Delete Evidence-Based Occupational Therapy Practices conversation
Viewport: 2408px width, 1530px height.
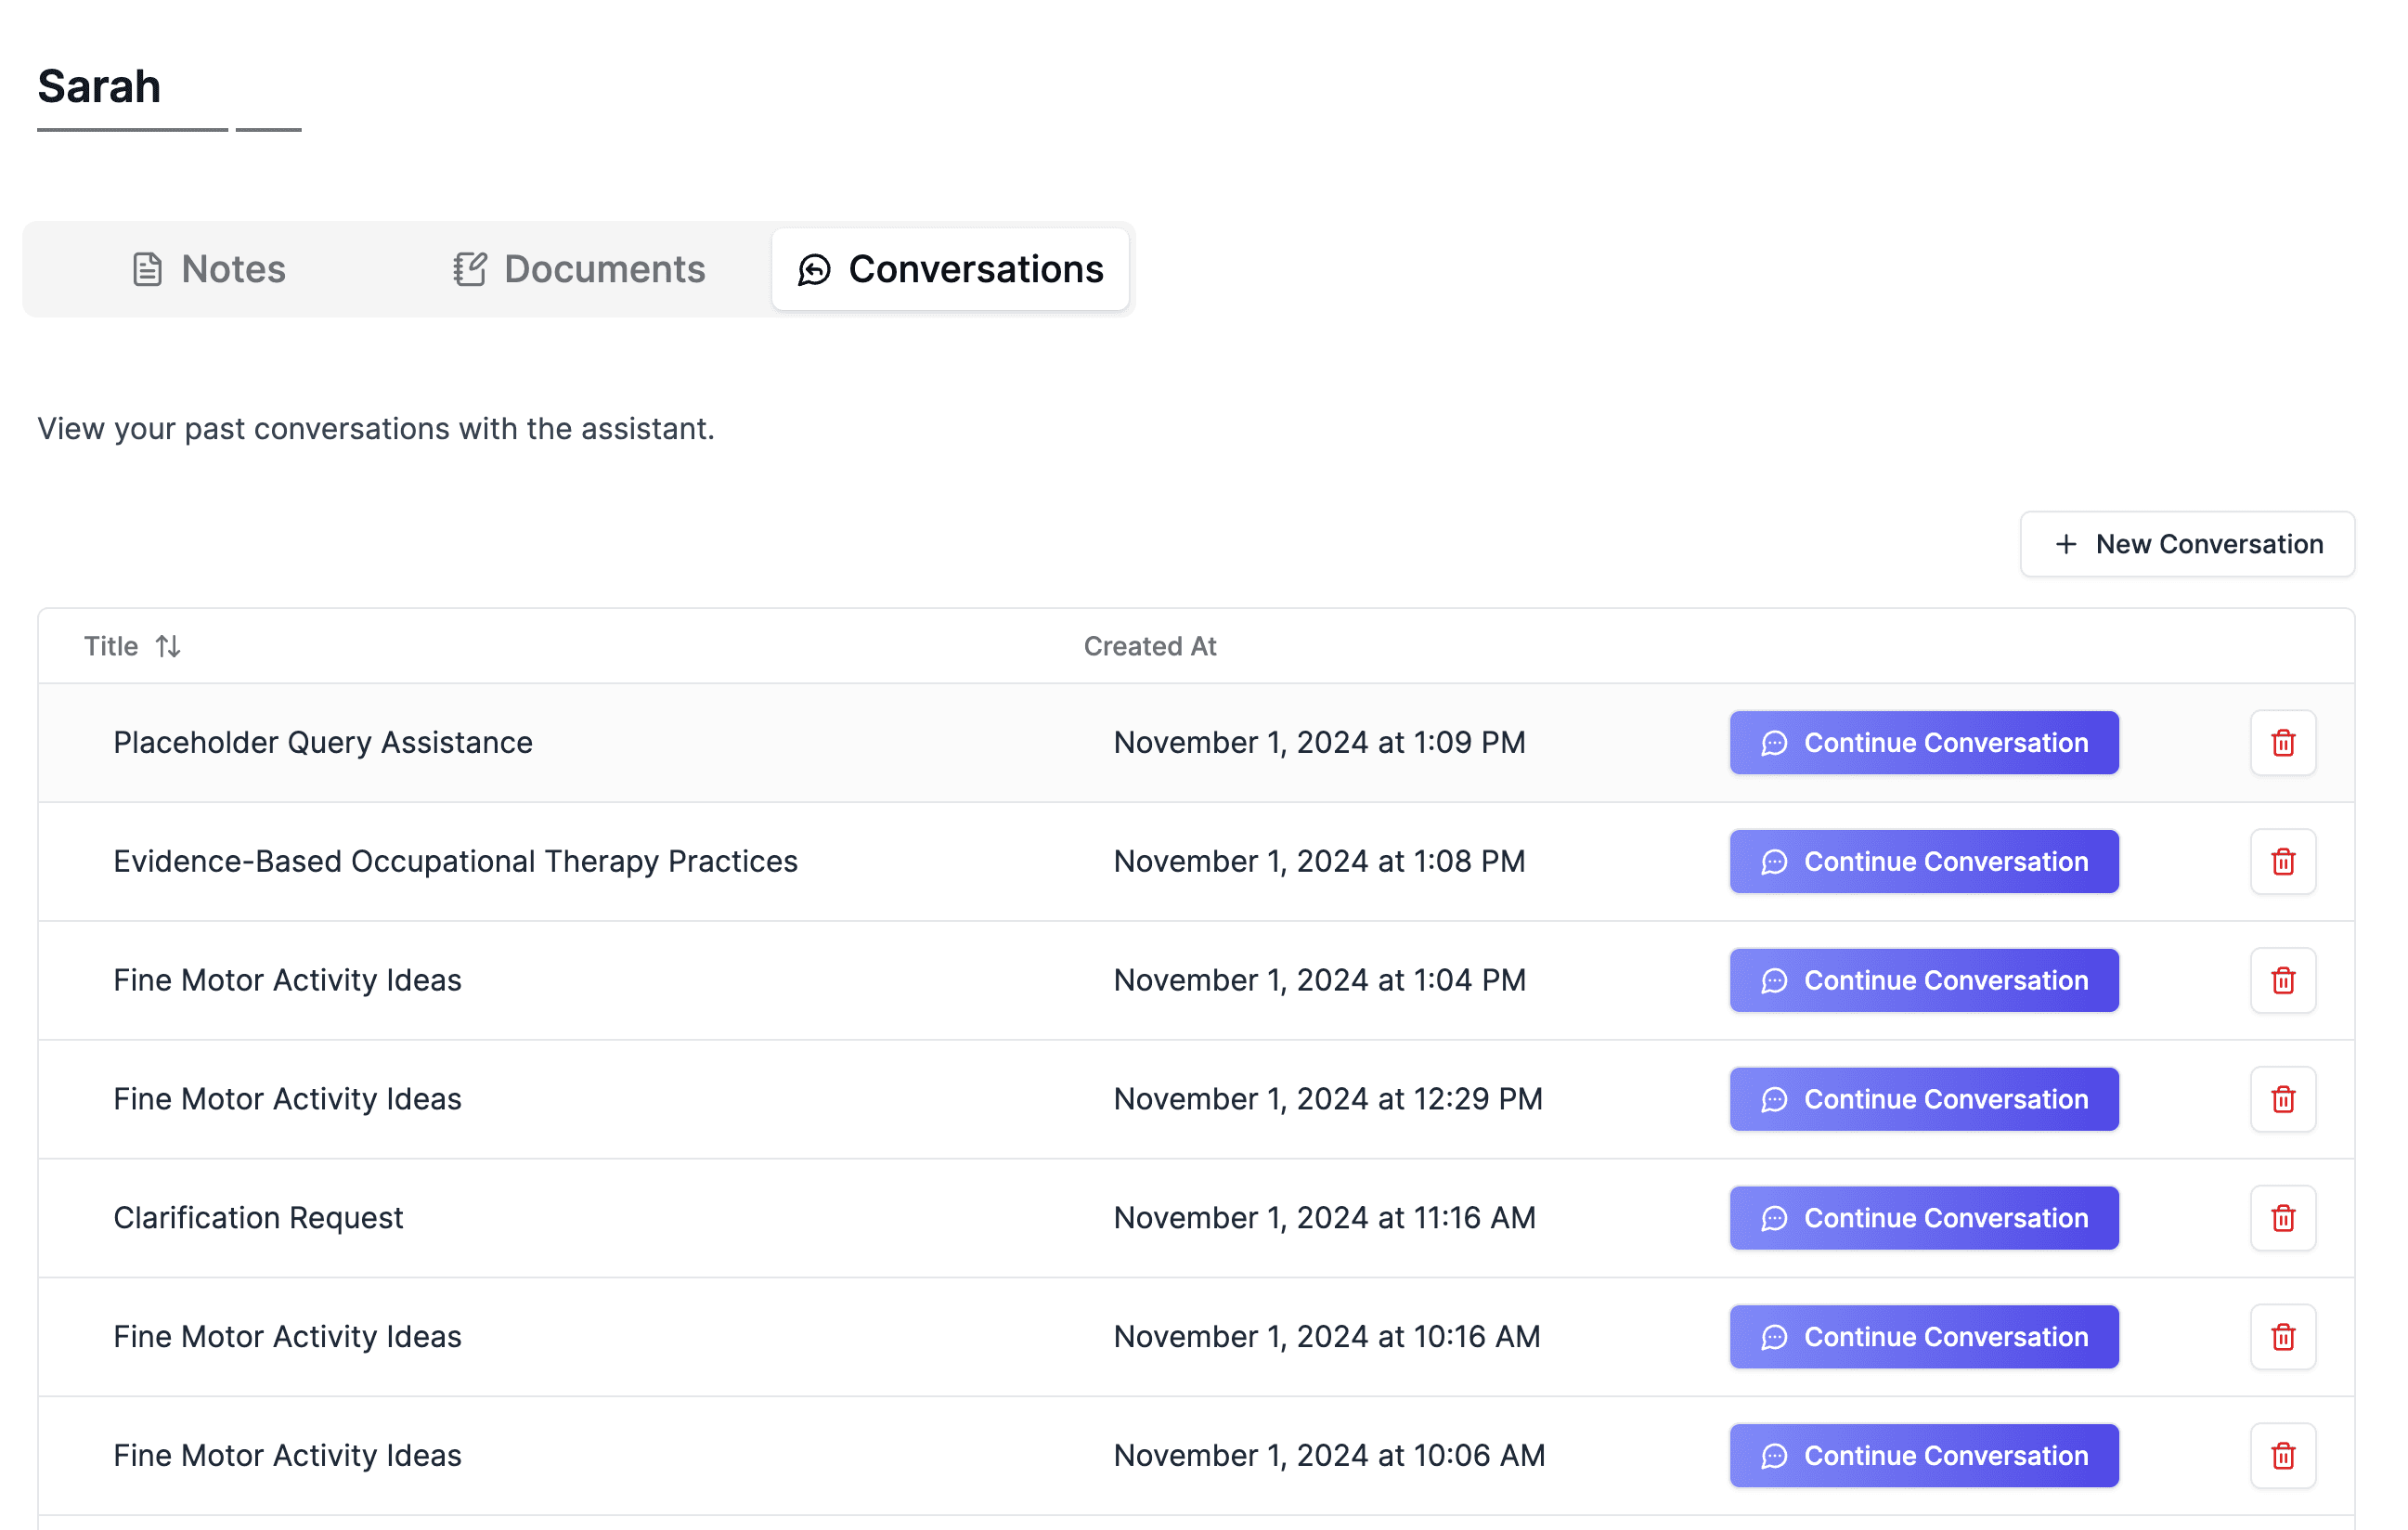pos(2282,861)
